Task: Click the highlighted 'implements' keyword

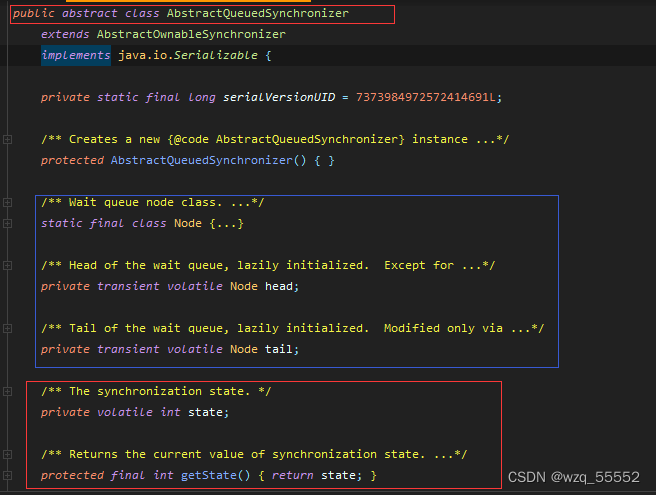Action: point(76,55)
